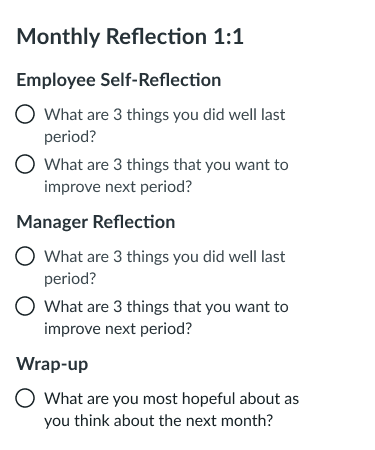The height and width of the screenshot is (450, 375).
Task: Click 'period?' under Employee Self-Reflection first question
Action: tap(70, 137)
